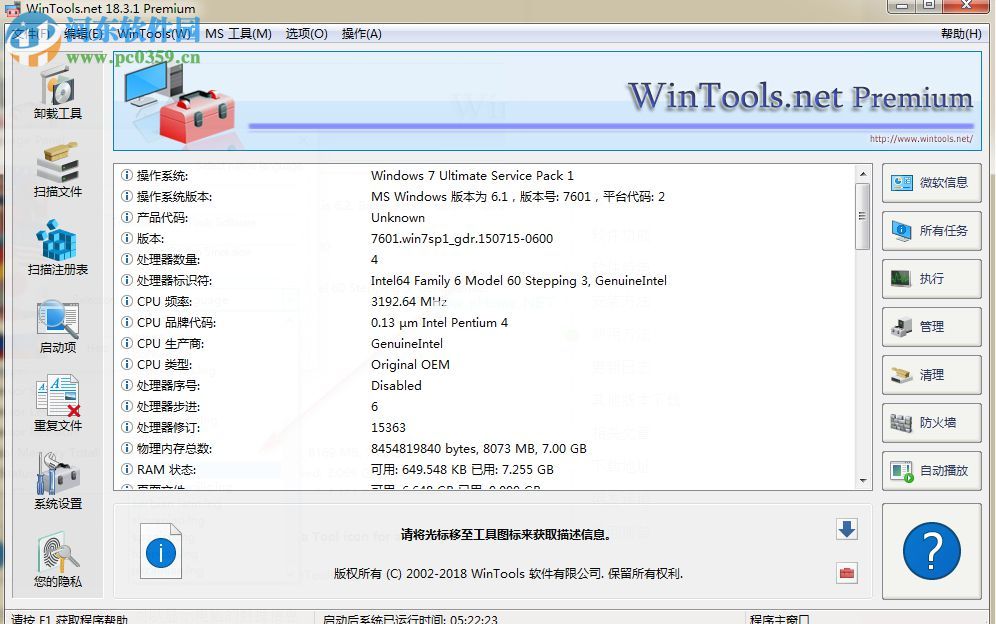
Task: Open the 选项(O) menu
Action: (306, 33)
